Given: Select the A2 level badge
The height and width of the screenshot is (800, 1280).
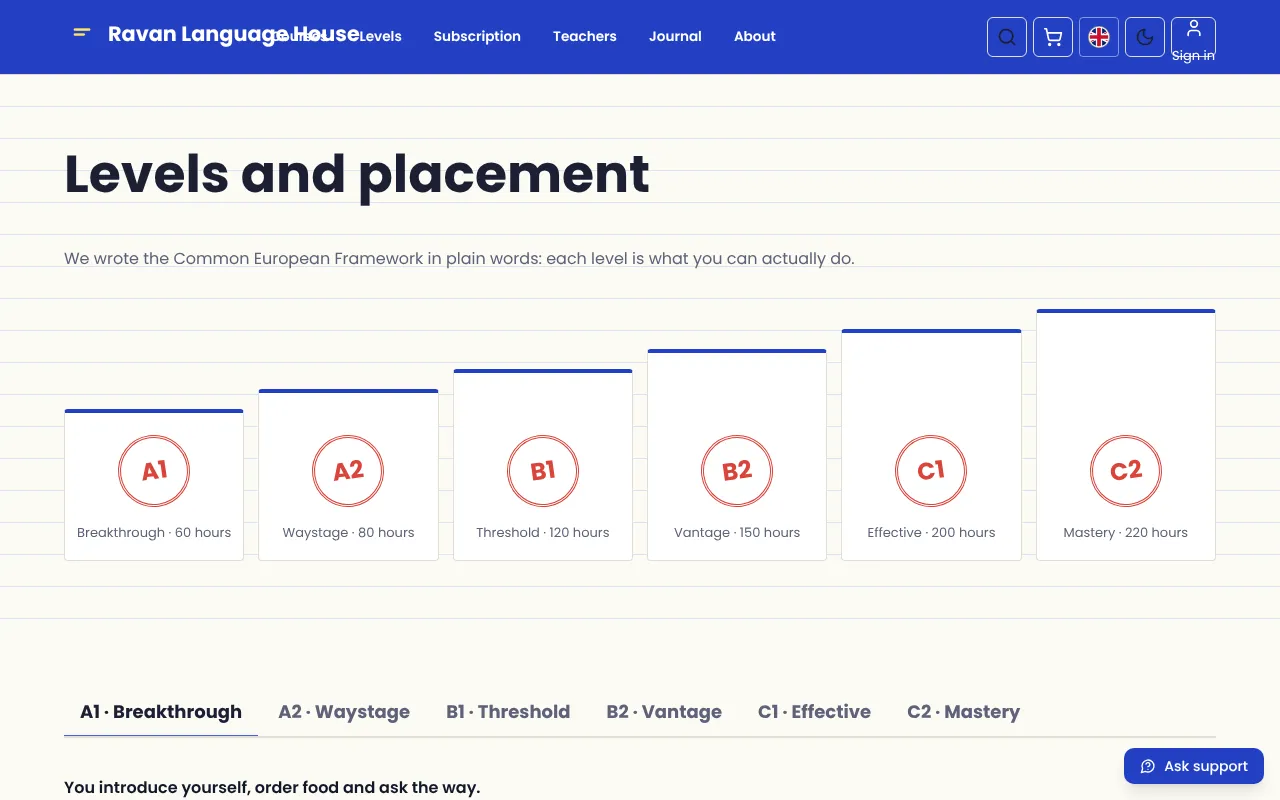Looking at the screenshot, I should (x=348, y=470).
